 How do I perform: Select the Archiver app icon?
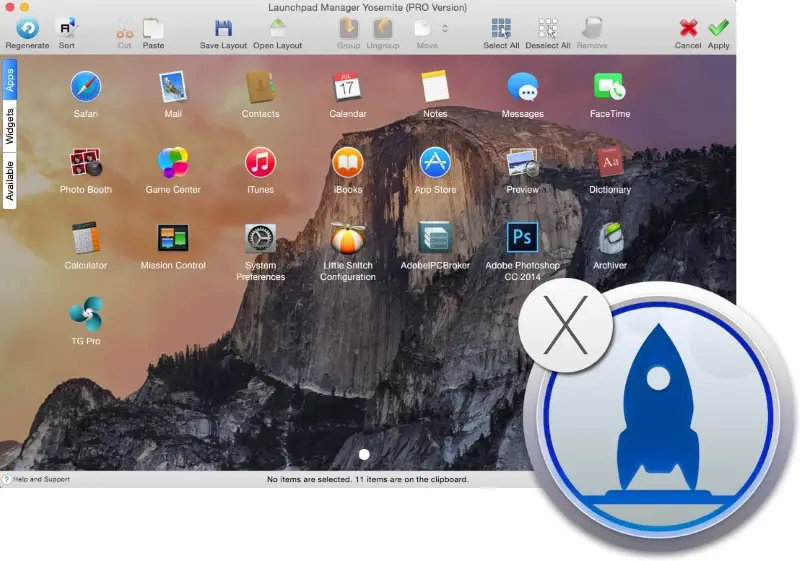(x=610, y=238)
